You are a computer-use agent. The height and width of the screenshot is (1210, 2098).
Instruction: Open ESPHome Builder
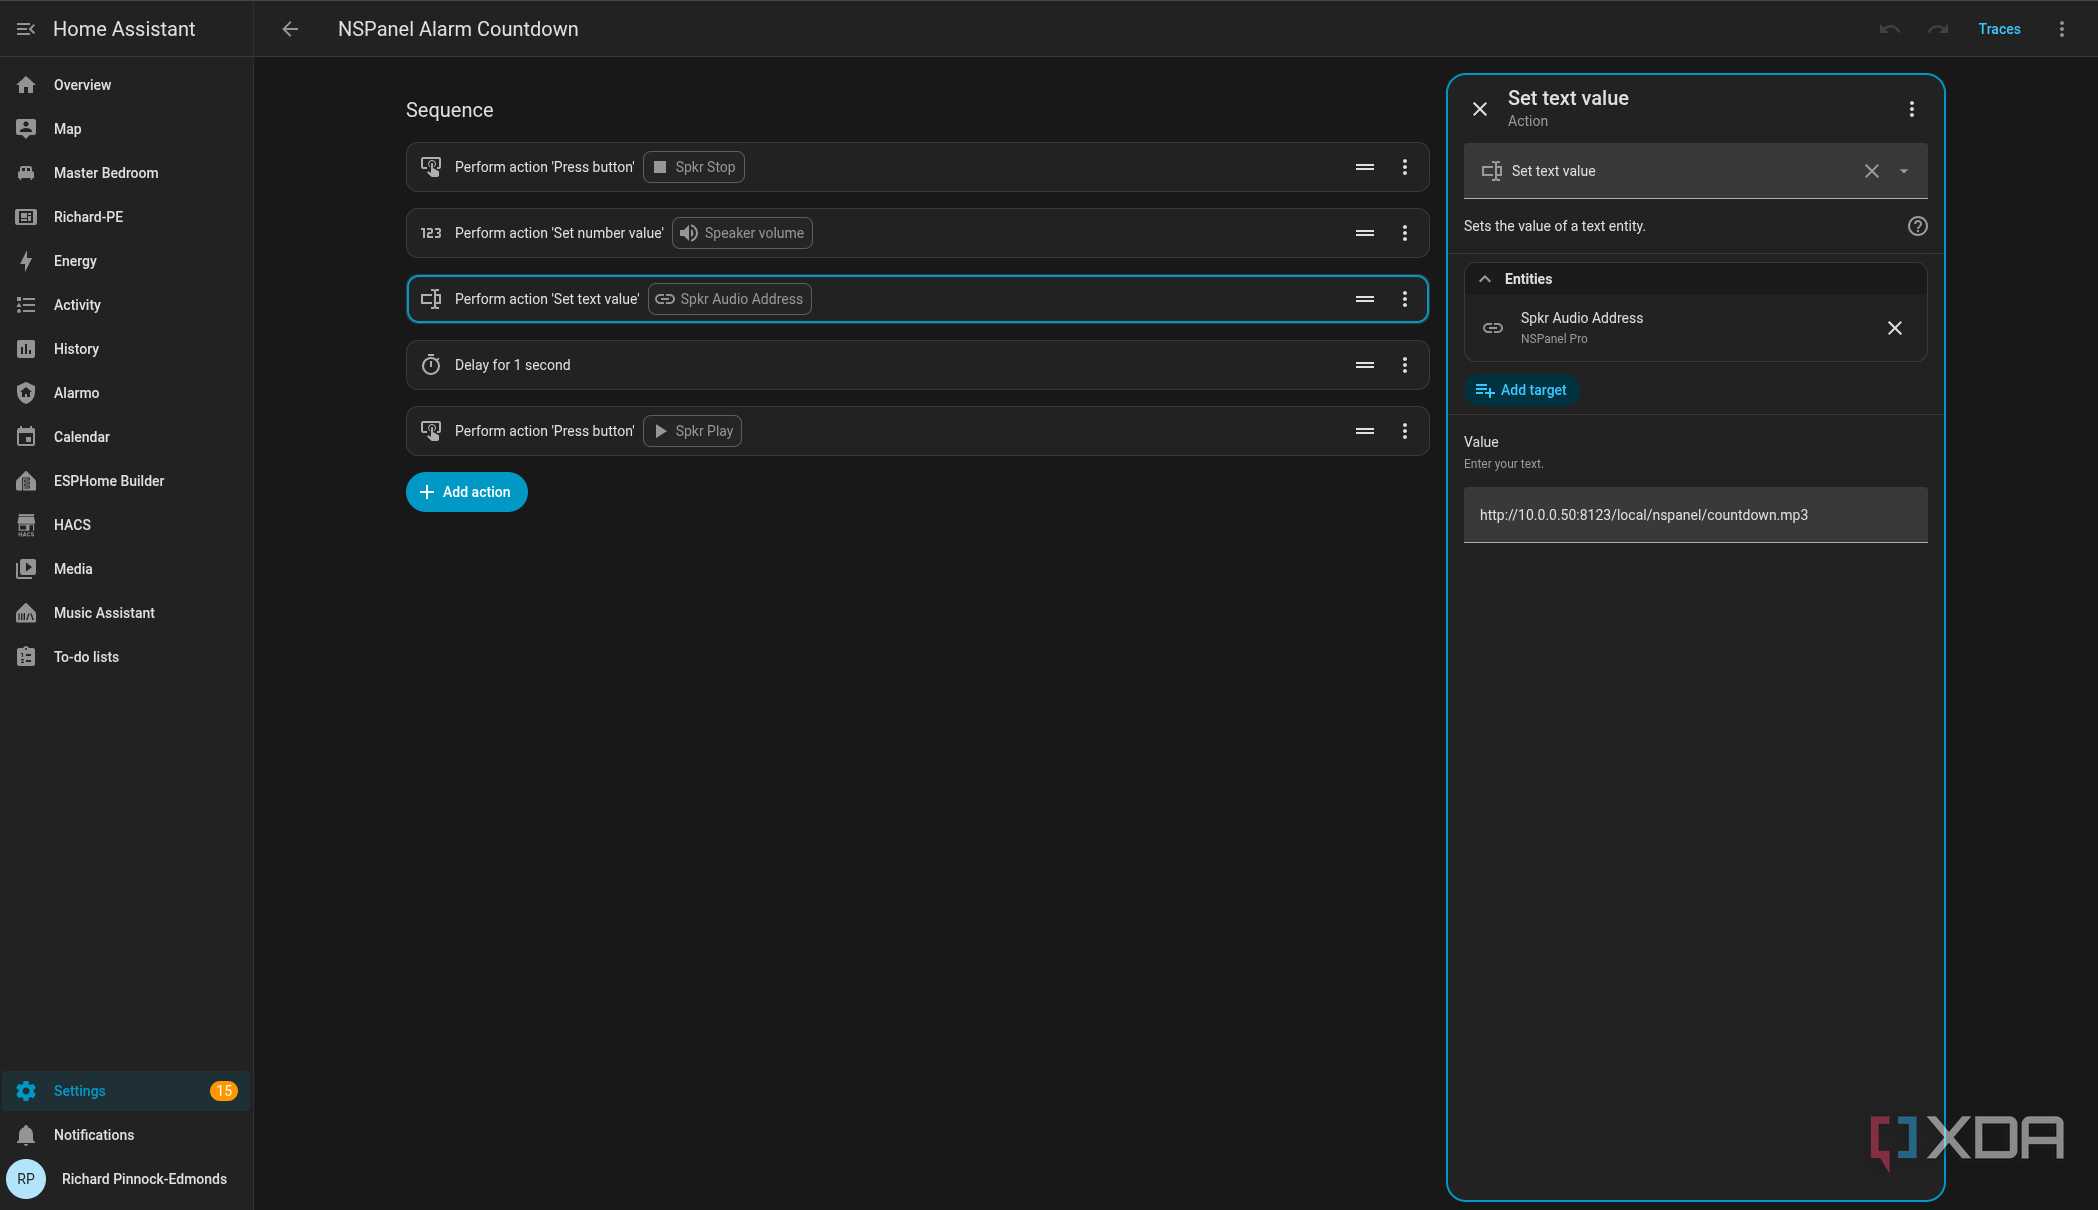coord(126,481)
